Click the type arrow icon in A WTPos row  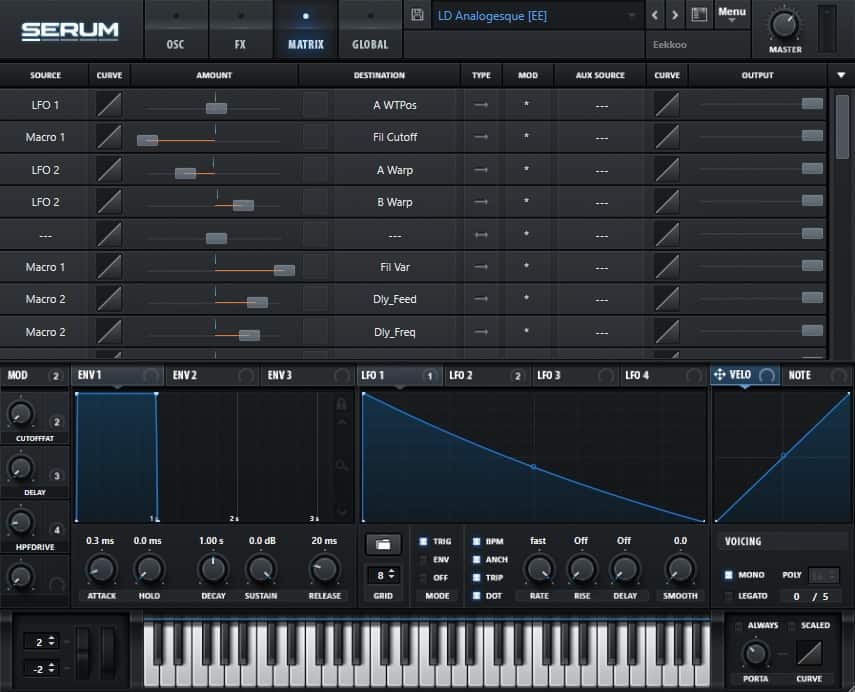[x=481, y=105]
